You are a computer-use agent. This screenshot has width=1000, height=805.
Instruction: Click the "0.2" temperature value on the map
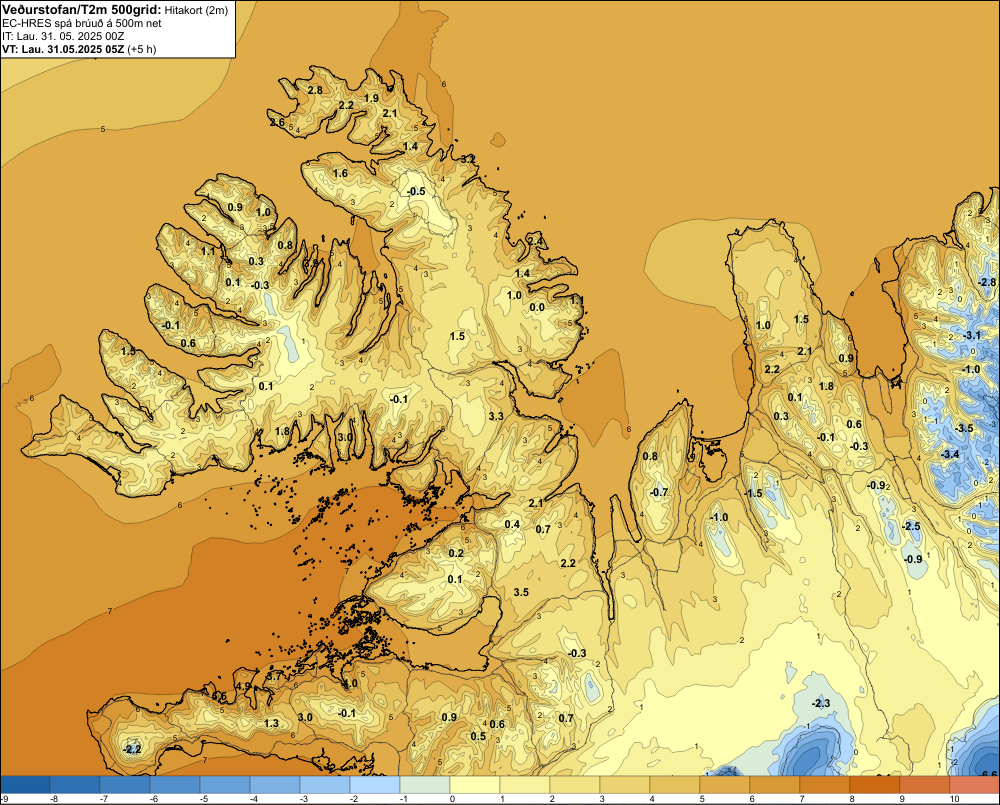coord(456,553)
